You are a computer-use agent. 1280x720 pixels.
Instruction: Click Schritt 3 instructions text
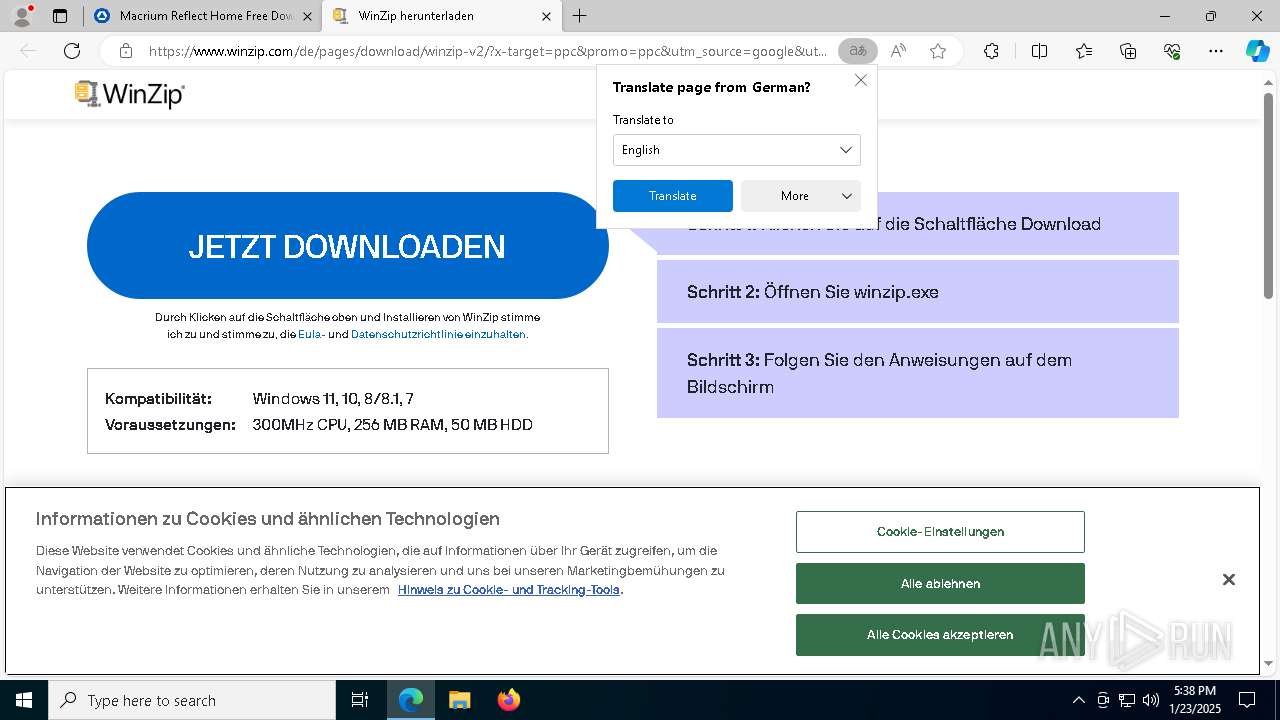point(879,373)
